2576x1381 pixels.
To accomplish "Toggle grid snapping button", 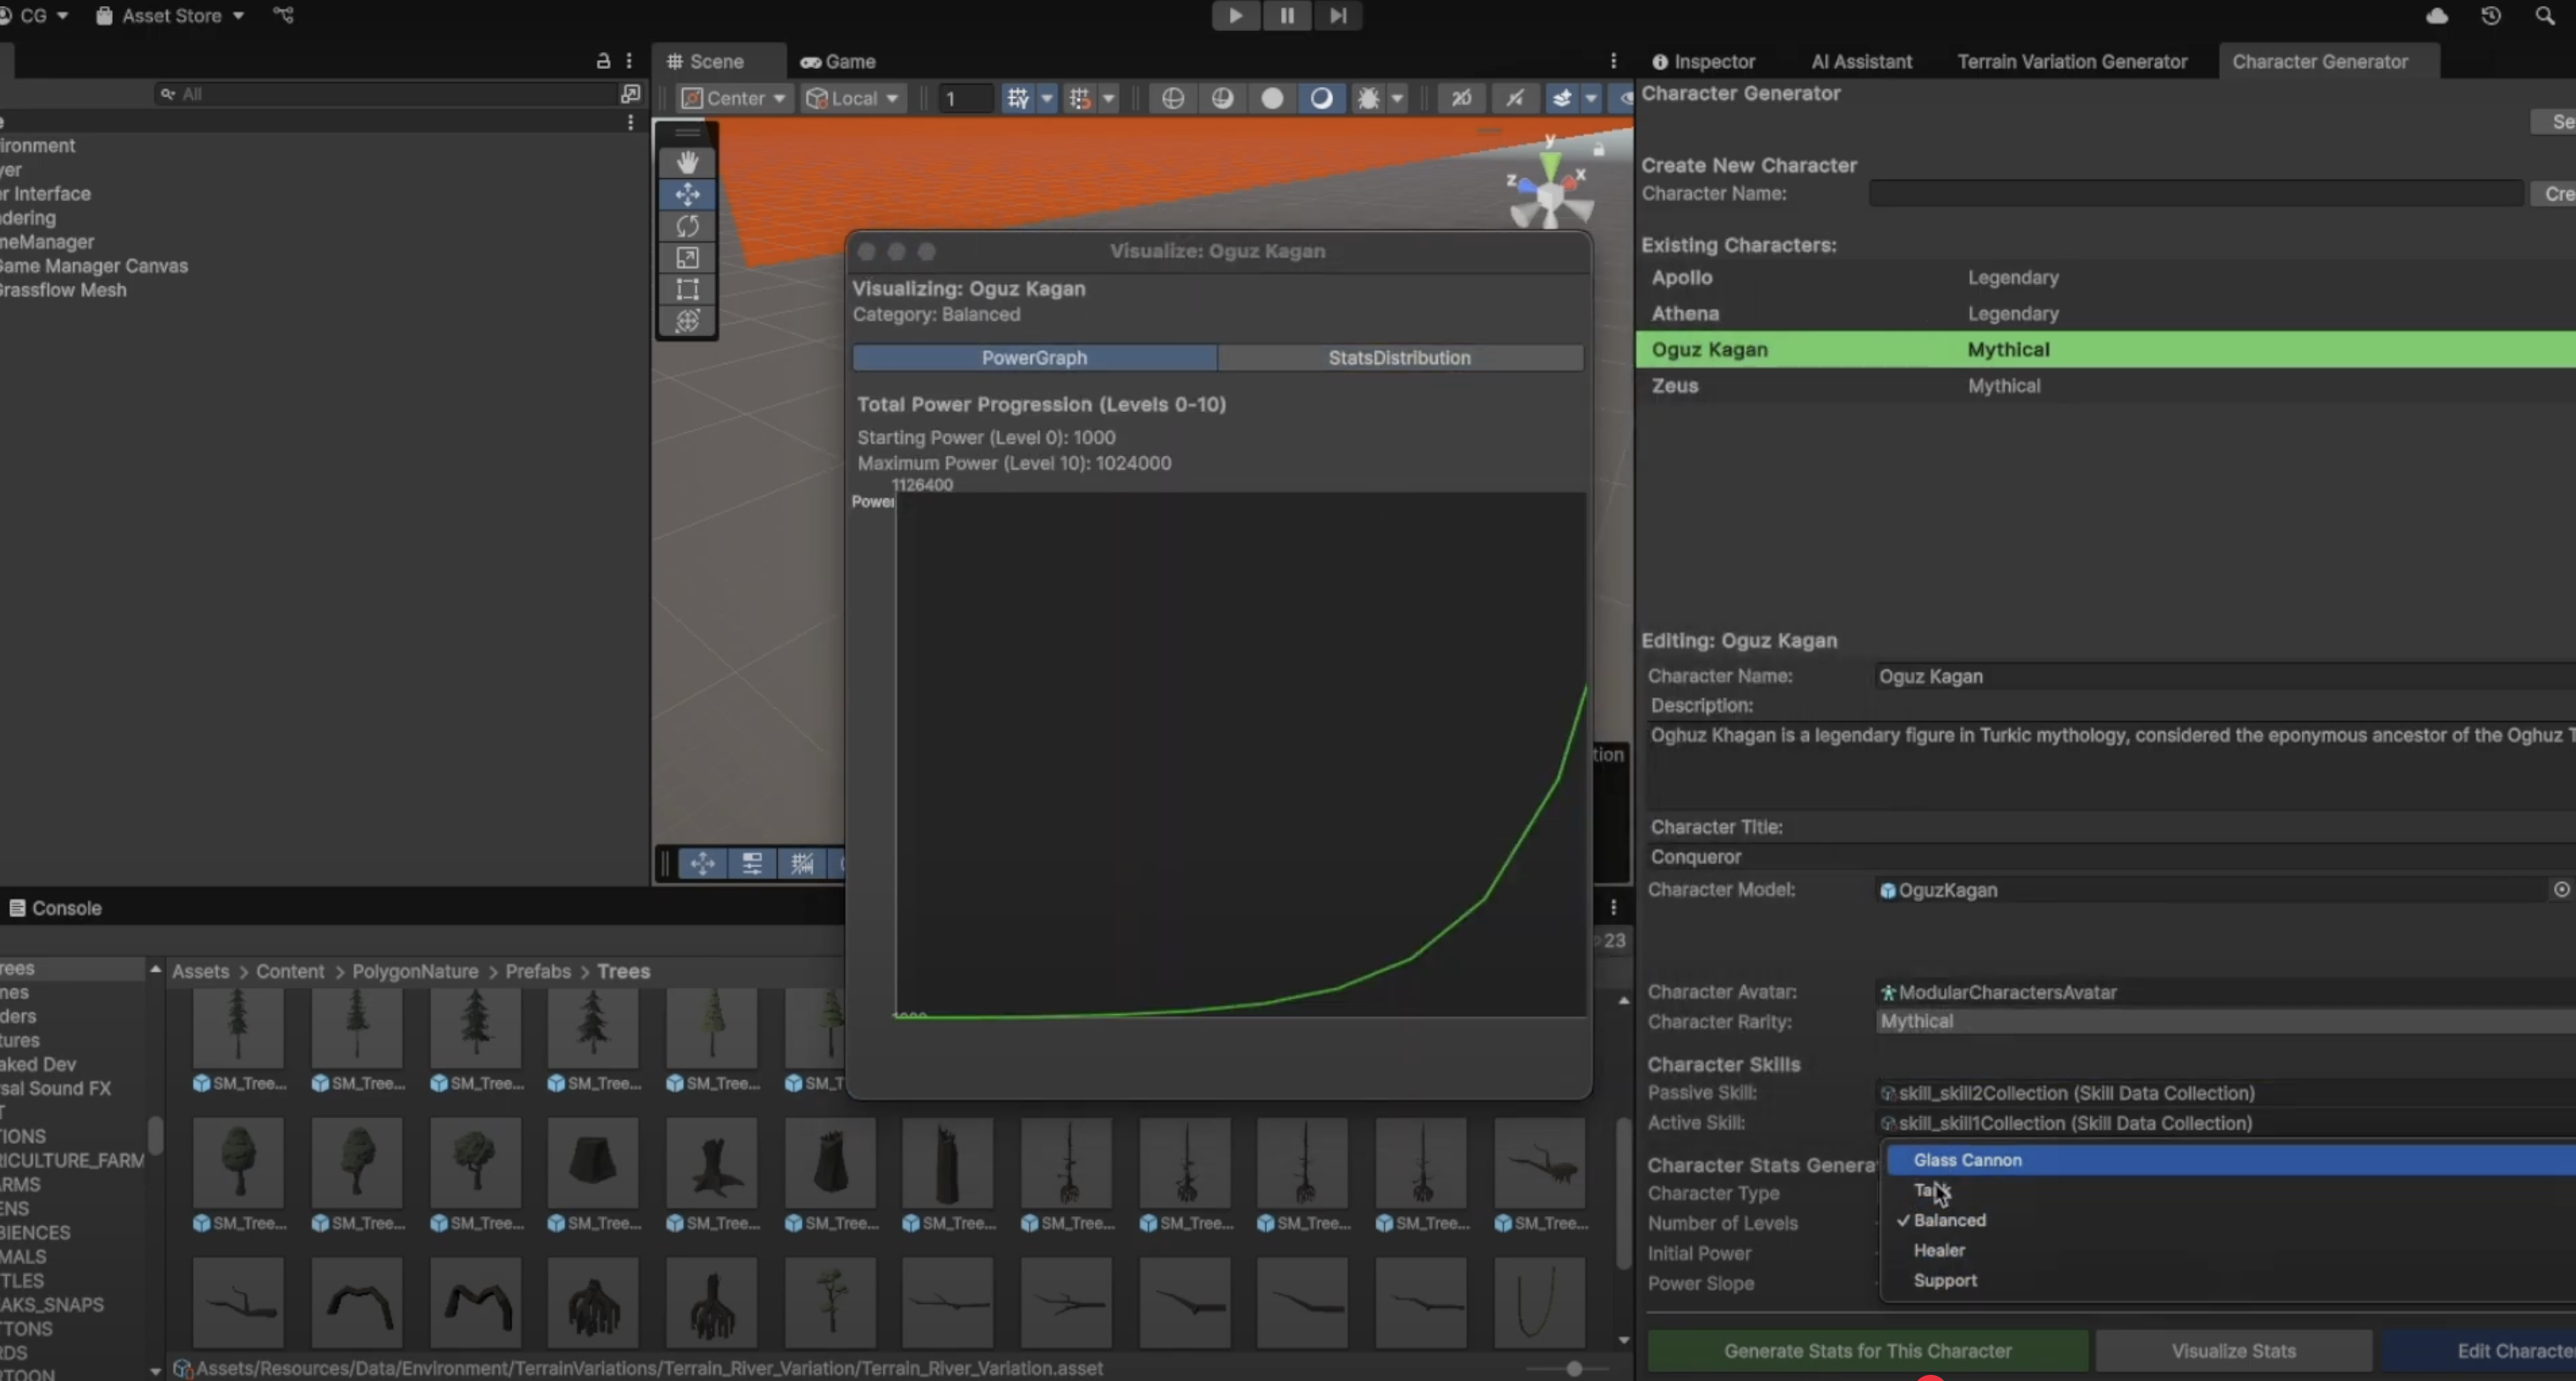I will (1080, 98).
